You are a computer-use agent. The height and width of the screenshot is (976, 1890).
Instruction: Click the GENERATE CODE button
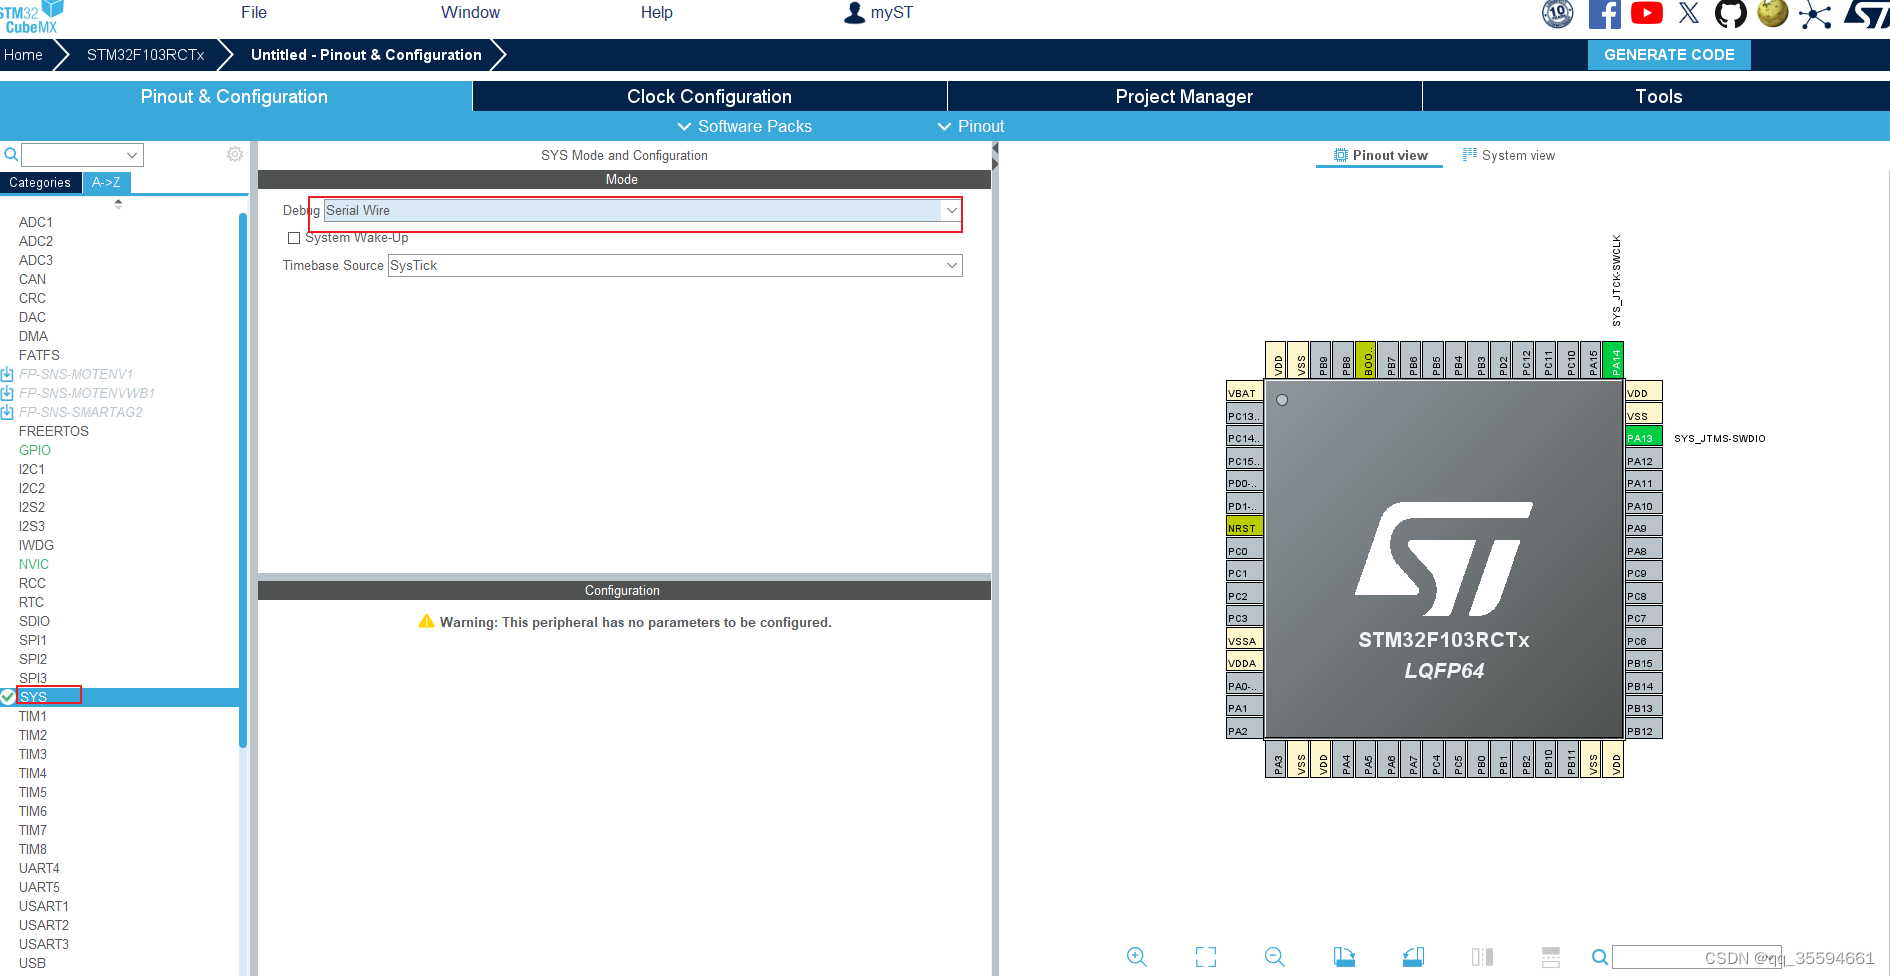coord(1668,54)
